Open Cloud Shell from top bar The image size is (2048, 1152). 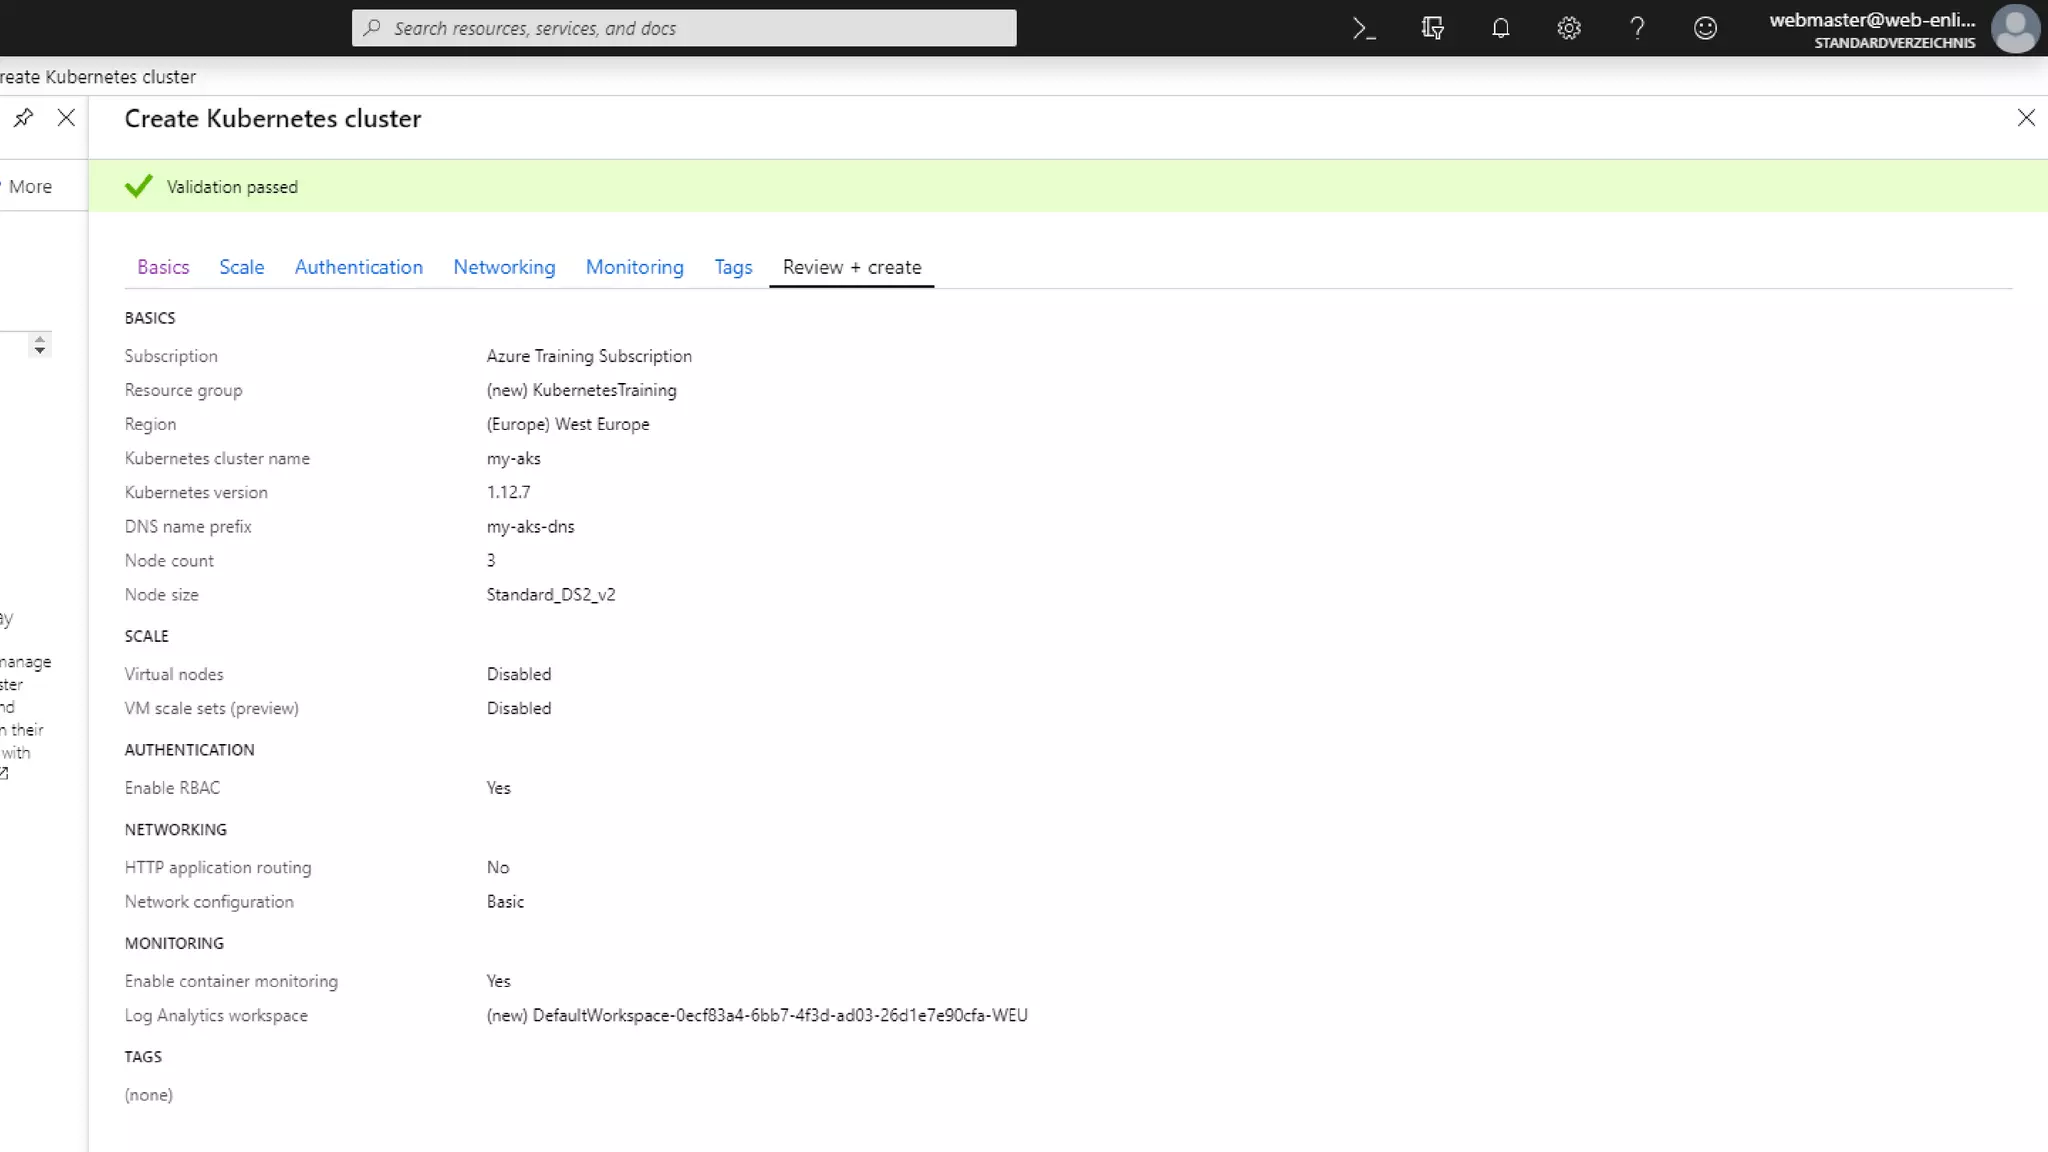1364,28
